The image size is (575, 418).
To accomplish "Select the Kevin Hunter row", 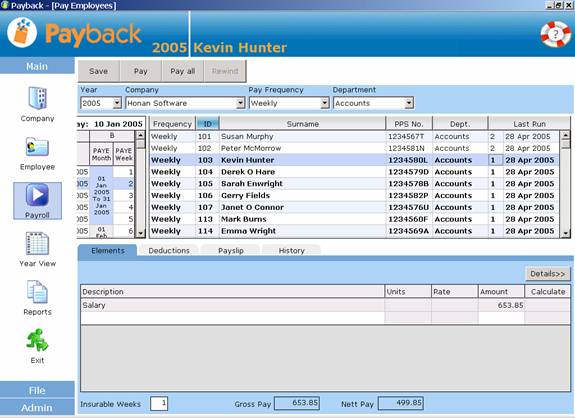I will pos(354,160).
